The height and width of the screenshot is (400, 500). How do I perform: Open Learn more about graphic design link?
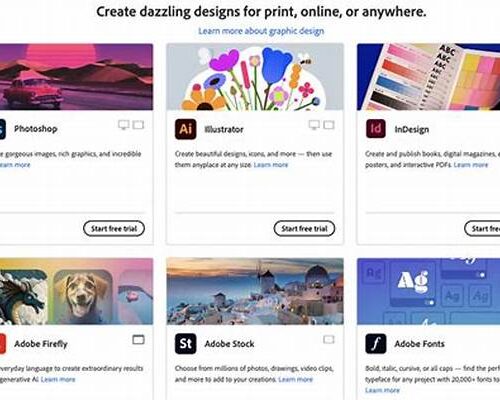pyautogui.click(x=261, y=31)
